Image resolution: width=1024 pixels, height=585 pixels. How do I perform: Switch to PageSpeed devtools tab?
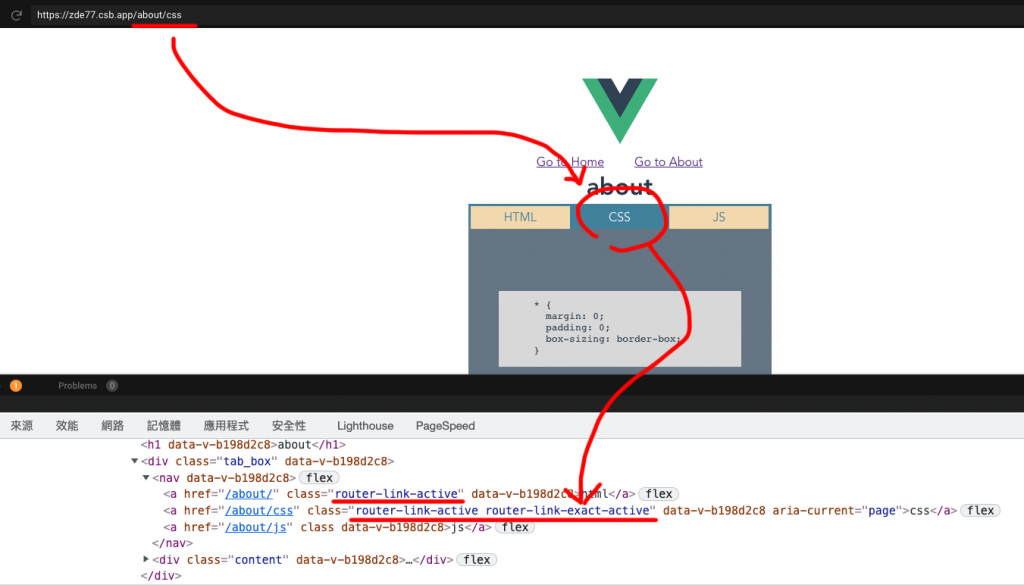[445, 426]
